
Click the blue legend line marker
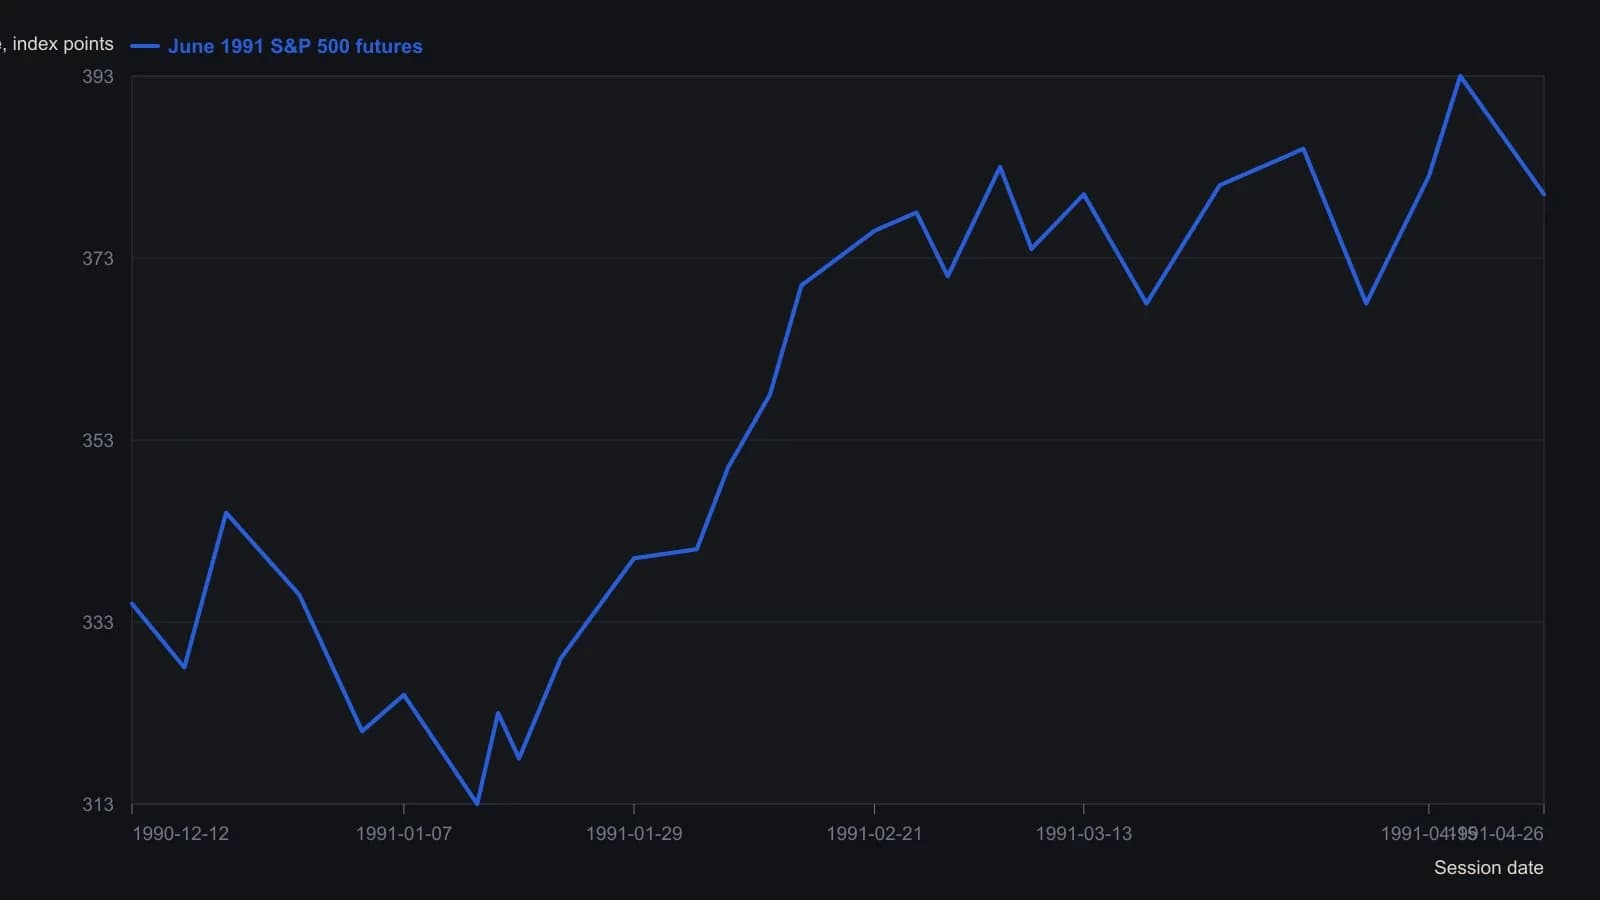145,46
